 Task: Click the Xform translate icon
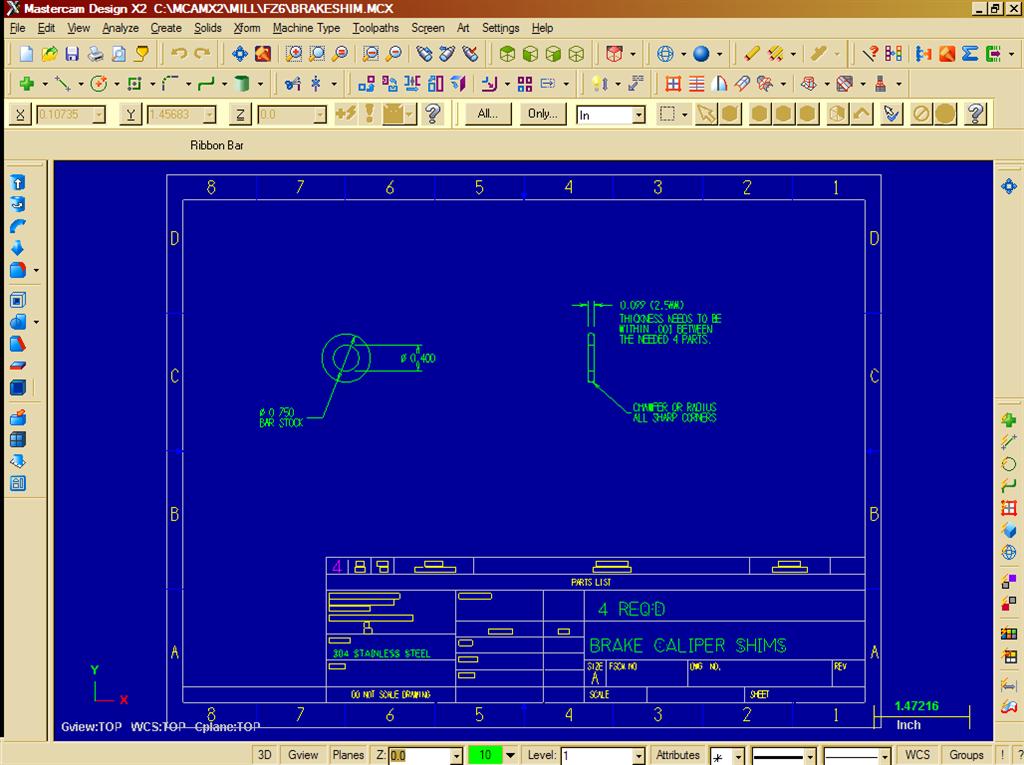click(x=366, y=84)
